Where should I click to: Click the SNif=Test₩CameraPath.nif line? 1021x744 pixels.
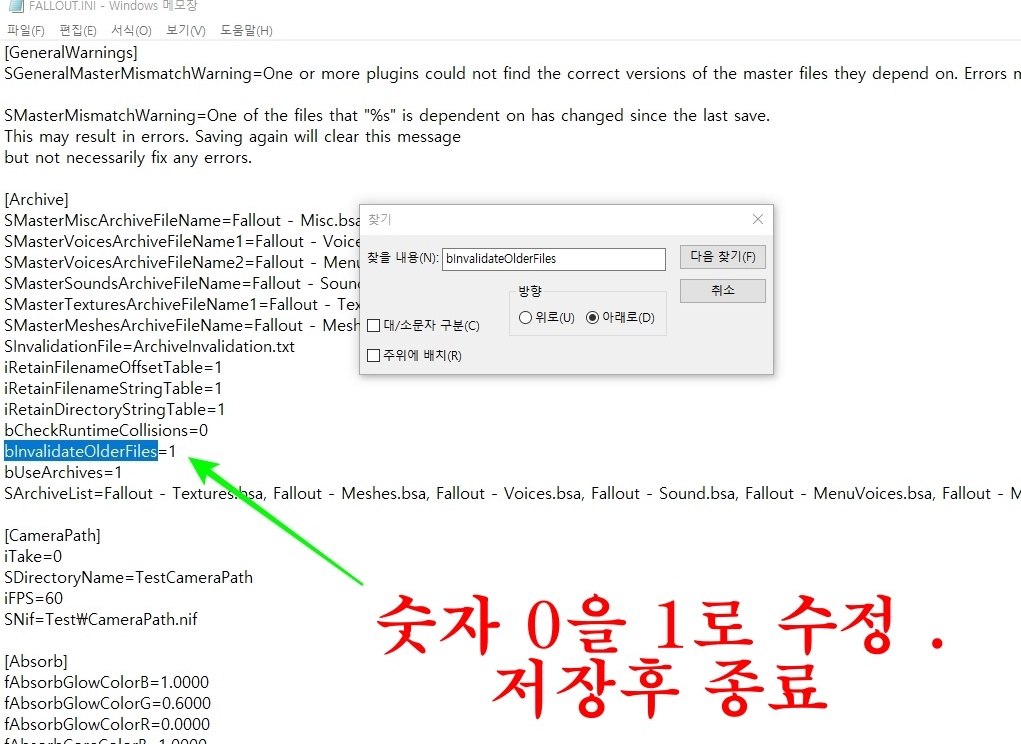pyautogui.click(x=100, y=619)
